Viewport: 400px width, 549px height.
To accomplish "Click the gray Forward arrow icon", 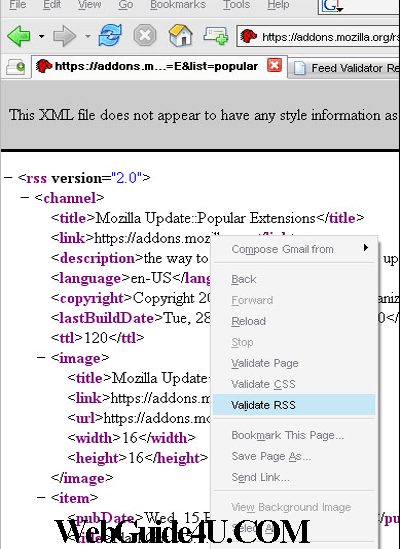I will pyautogui.click(x=64, y=36).
